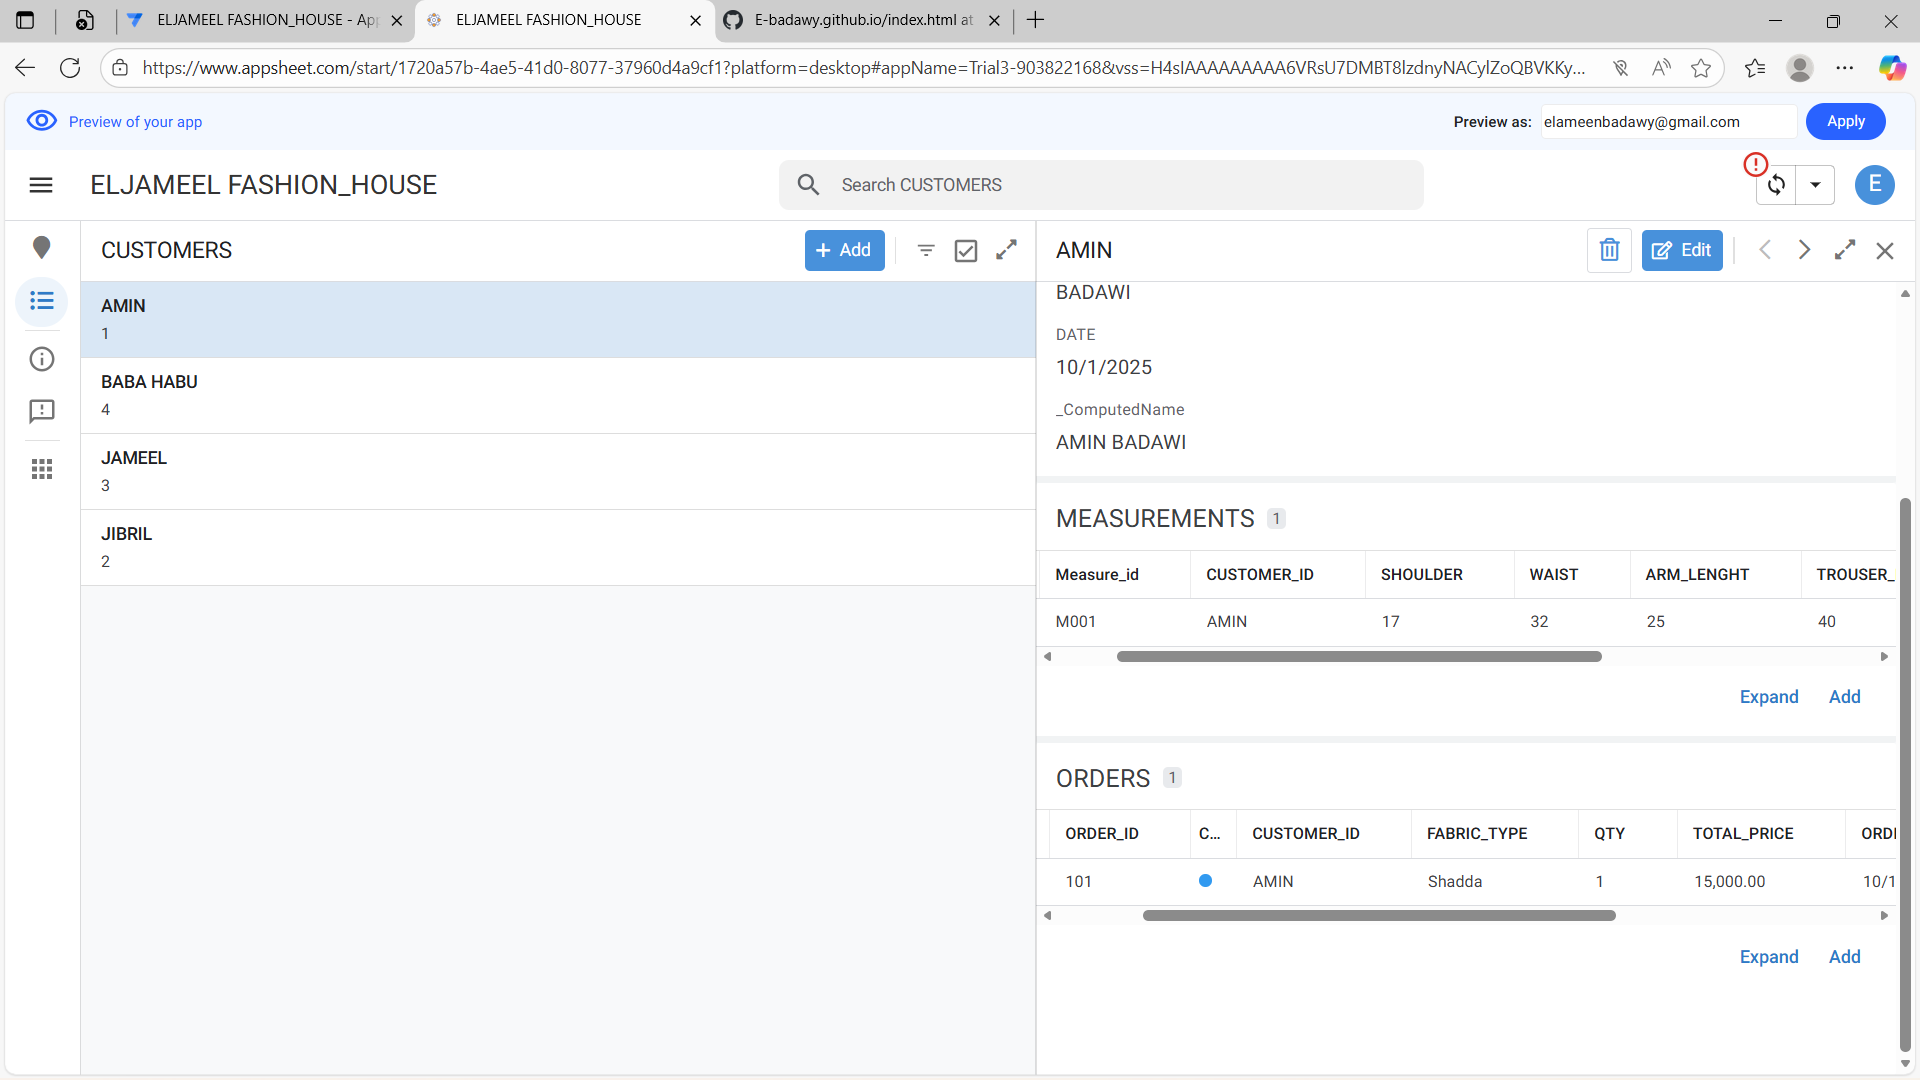The width and height of the screenshot is (1920, 1080).
Task: Open the info About icon in sidebar
Action: (41, 359)
